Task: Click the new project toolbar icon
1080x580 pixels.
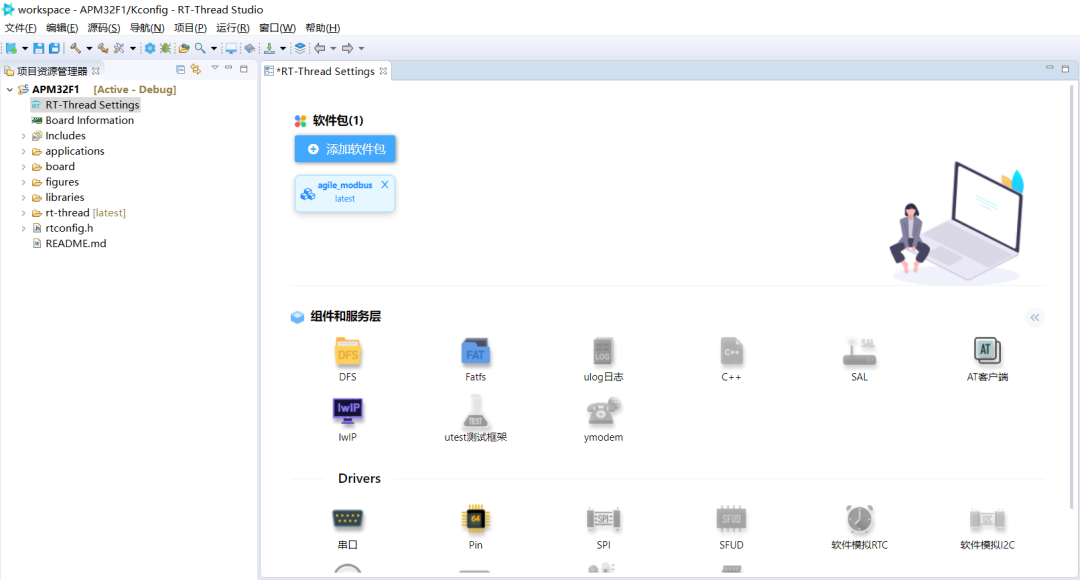Action: [x=11, y=48]
